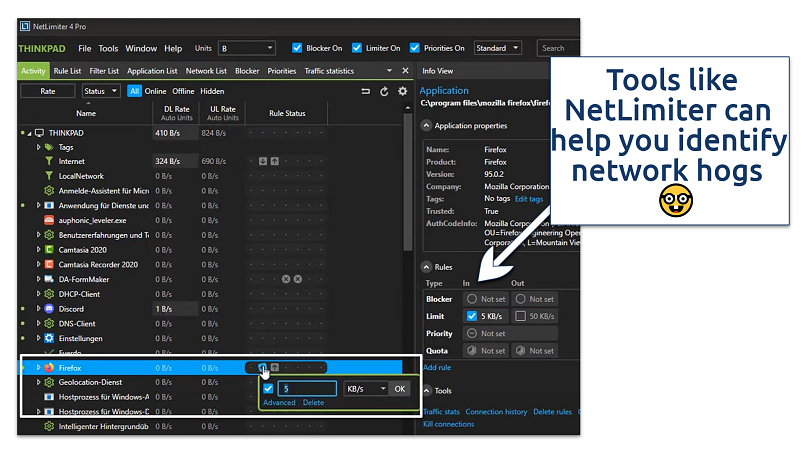
Task: Expand the Tags tree node
Action: (39, 147)
